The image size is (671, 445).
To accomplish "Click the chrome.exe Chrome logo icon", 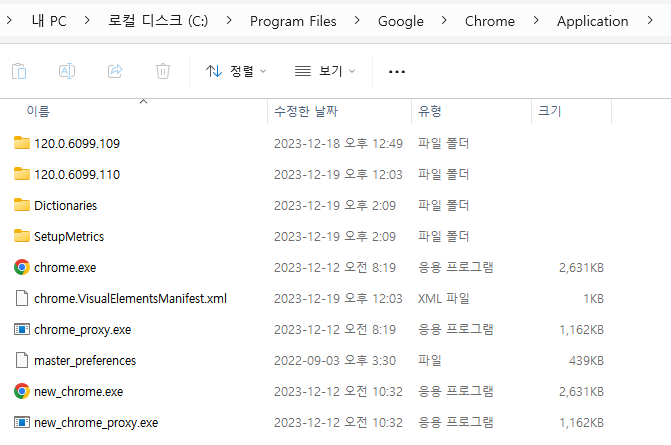I will [22, 267].
